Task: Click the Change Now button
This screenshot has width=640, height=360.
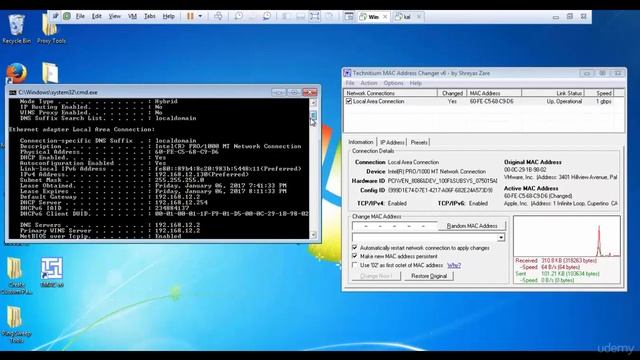Action: pos(376,276)
